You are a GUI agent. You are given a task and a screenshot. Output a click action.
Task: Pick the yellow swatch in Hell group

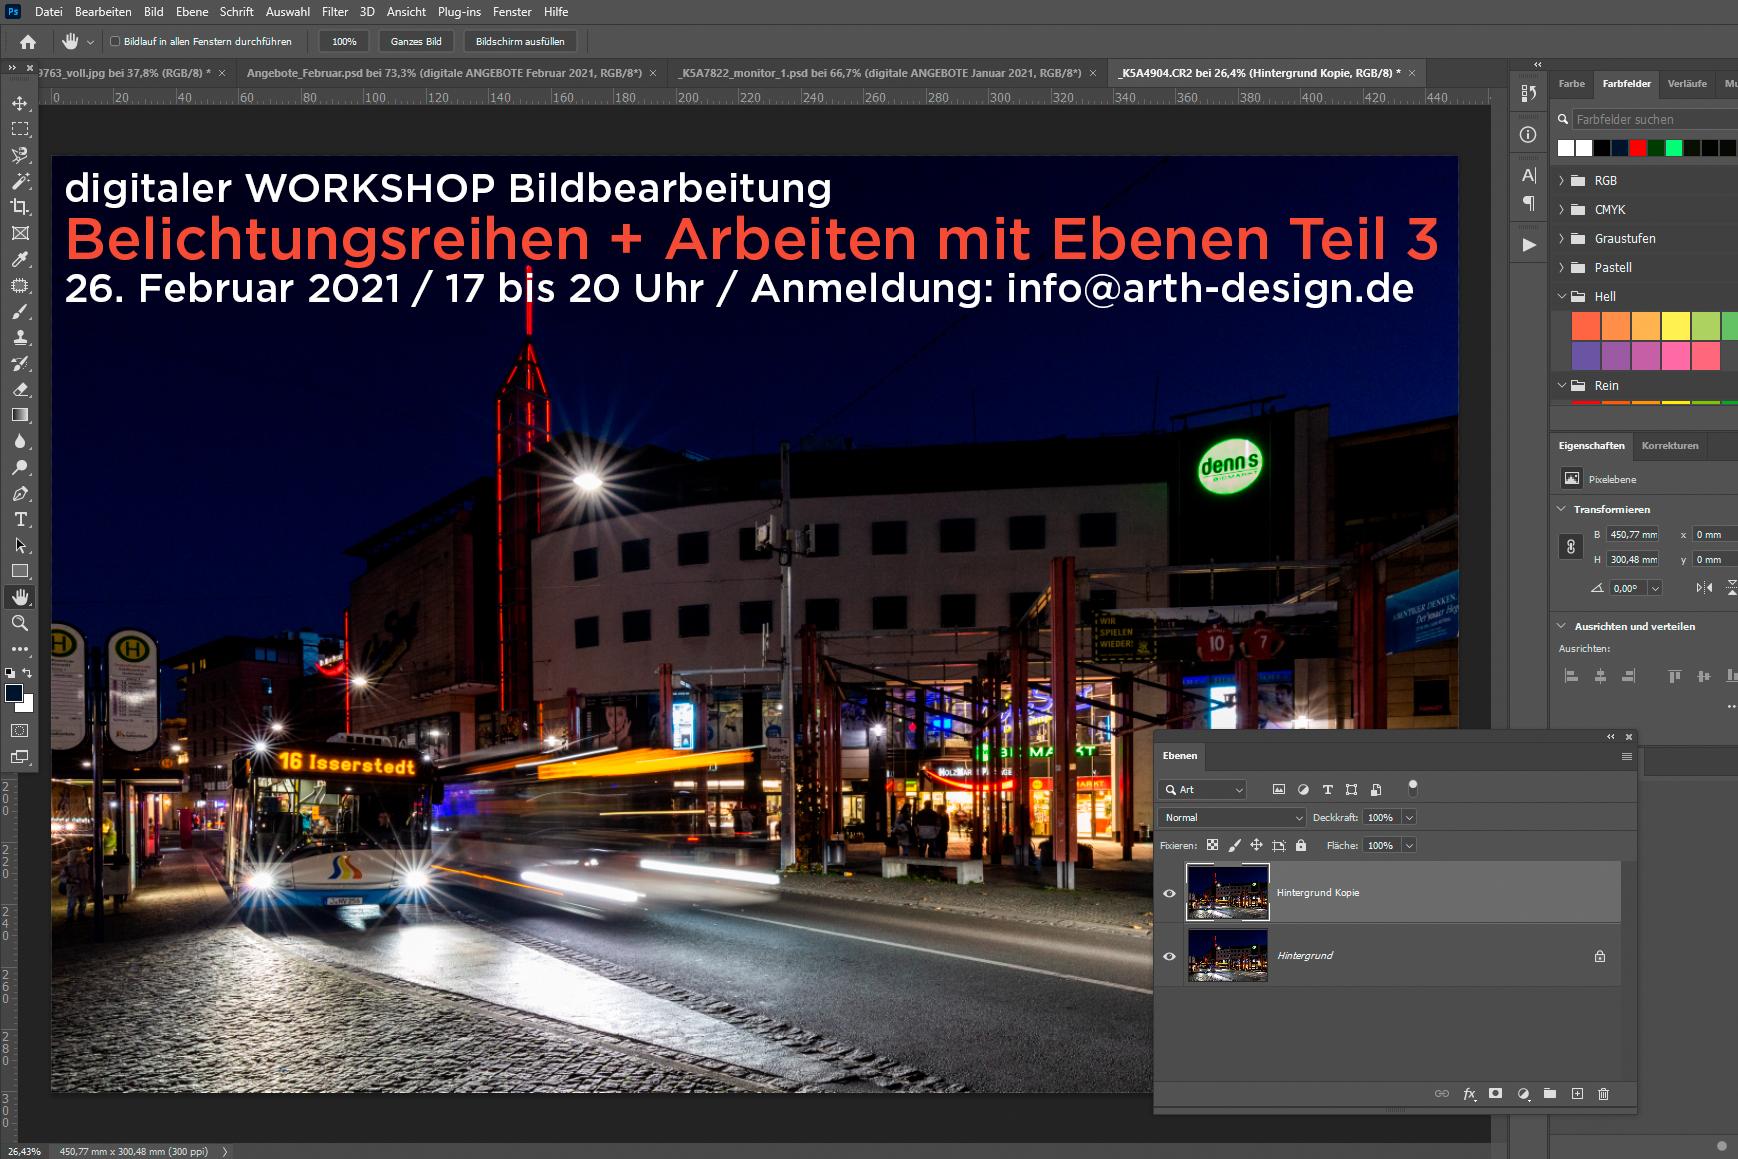coord(1675,326)
